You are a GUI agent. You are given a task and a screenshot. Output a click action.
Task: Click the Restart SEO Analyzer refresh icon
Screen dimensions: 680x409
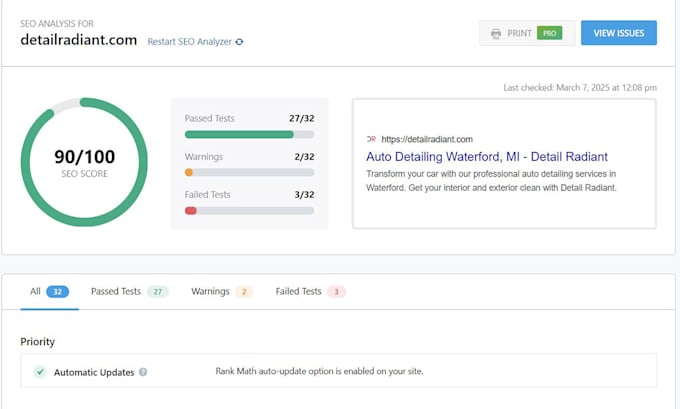click(239, 42)
